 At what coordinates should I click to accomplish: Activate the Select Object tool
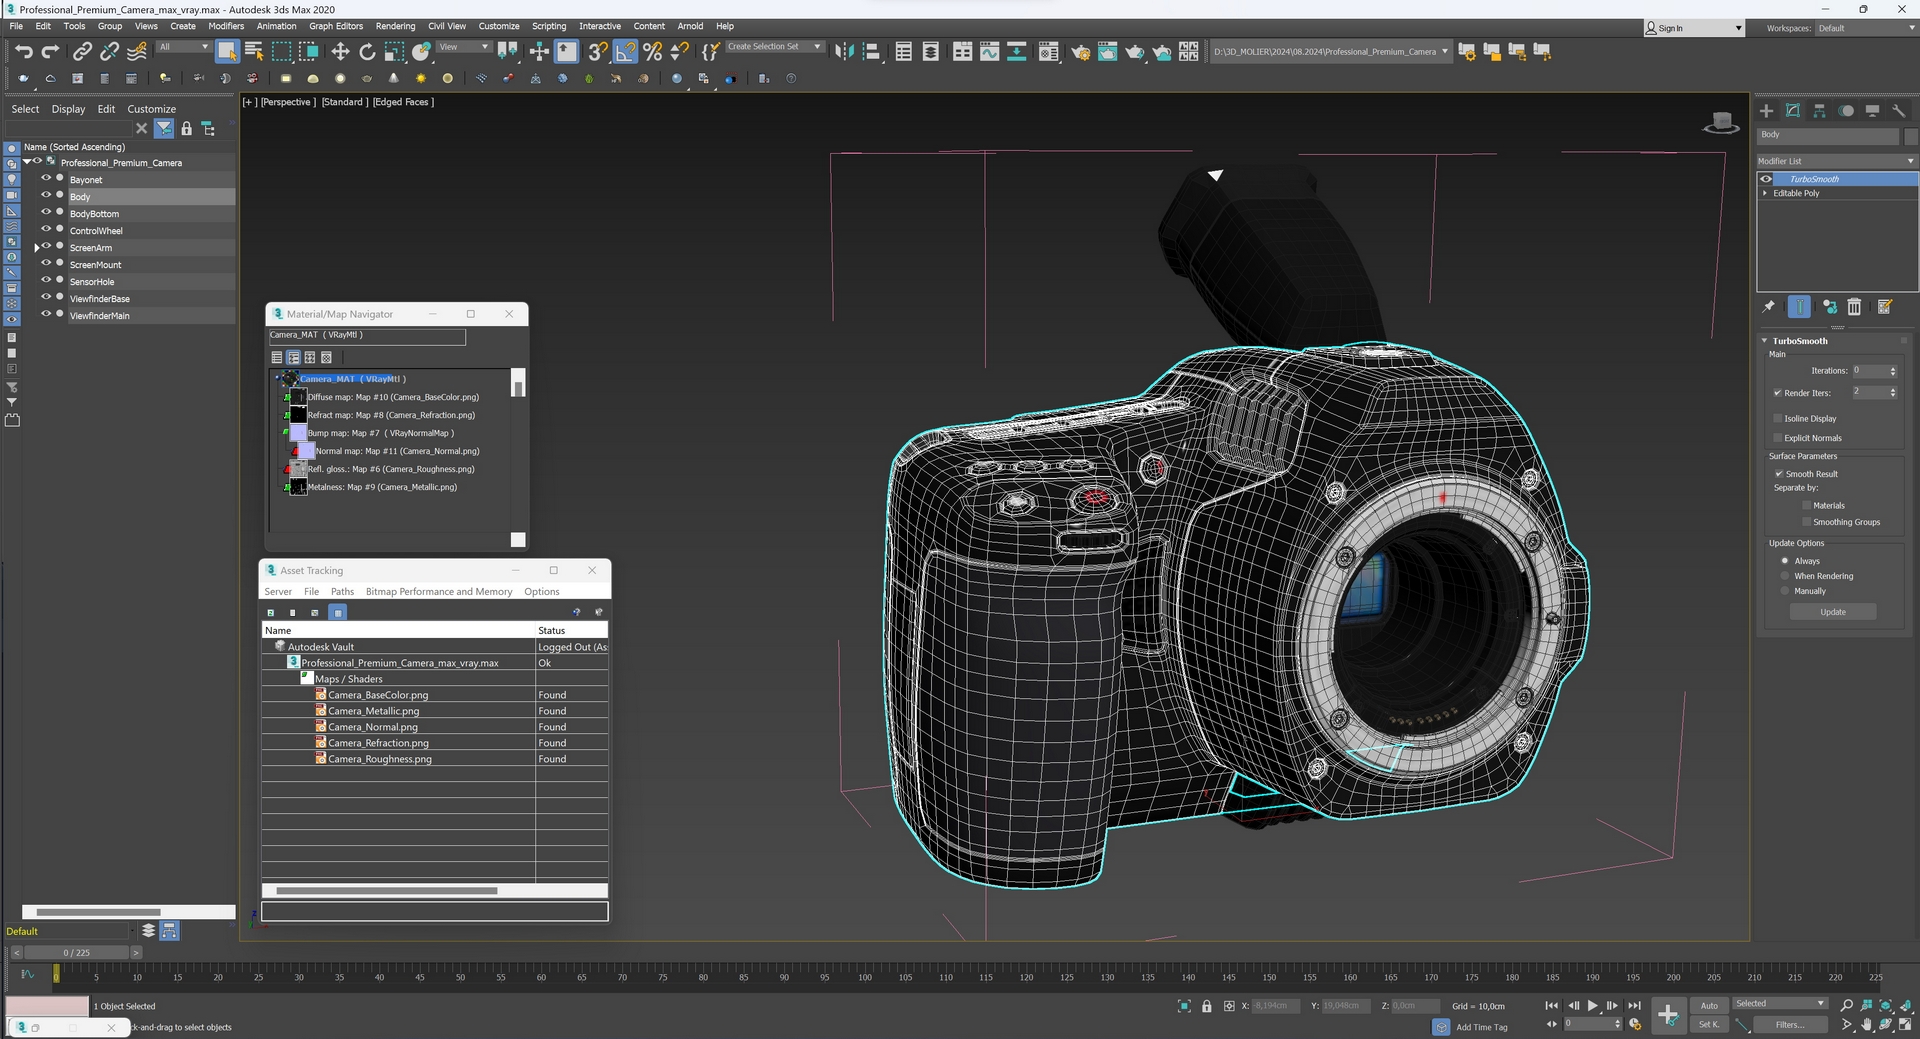(227, 51)
